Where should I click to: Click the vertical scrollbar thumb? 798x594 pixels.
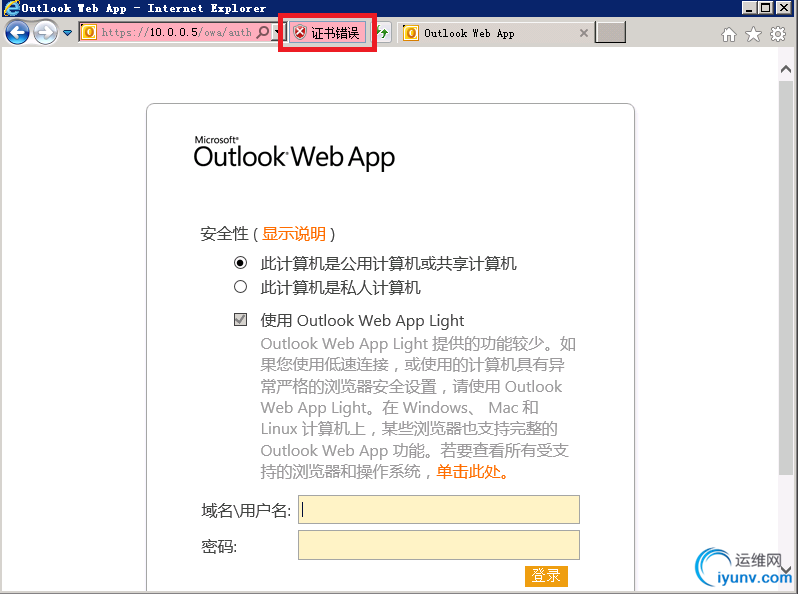pos(786,277)
